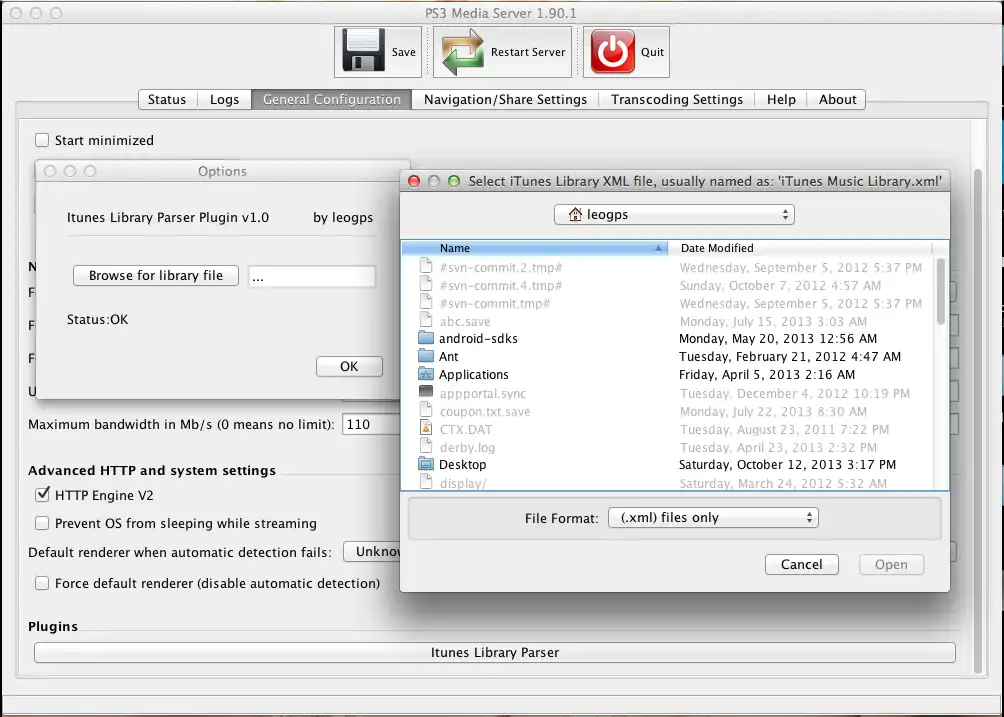This screenshot has width=1004, height=717.
Task: Click the maximum bandwidth input field
Action: point(371,424)
